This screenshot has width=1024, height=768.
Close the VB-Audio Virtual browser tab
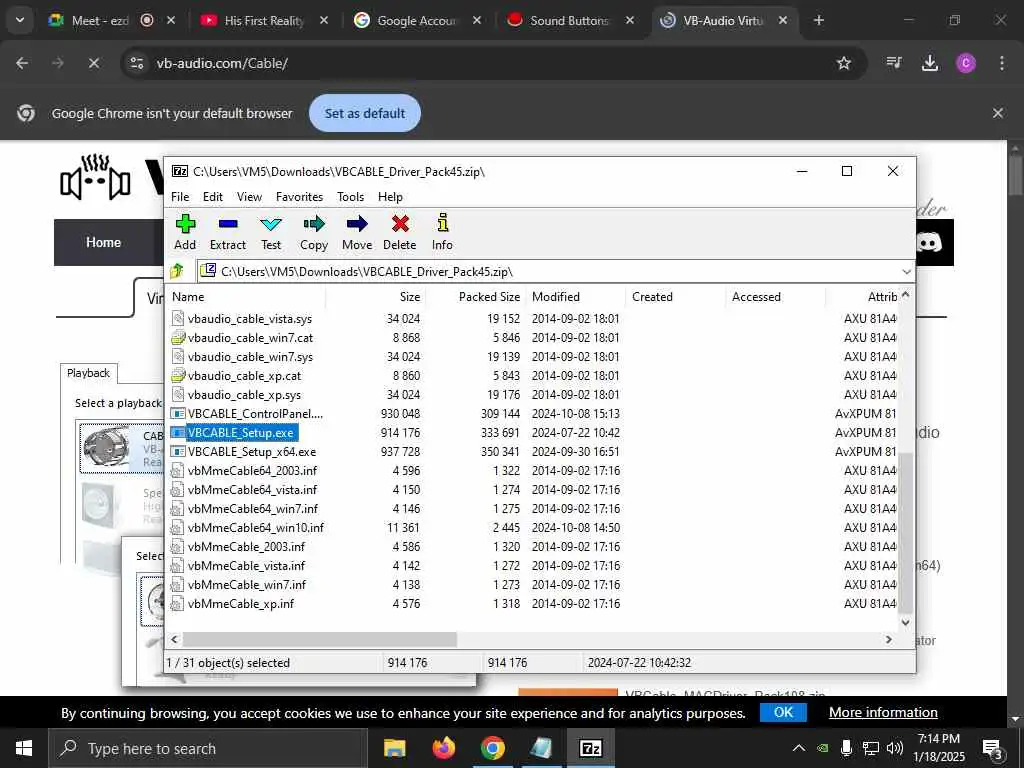pos(783,20)
